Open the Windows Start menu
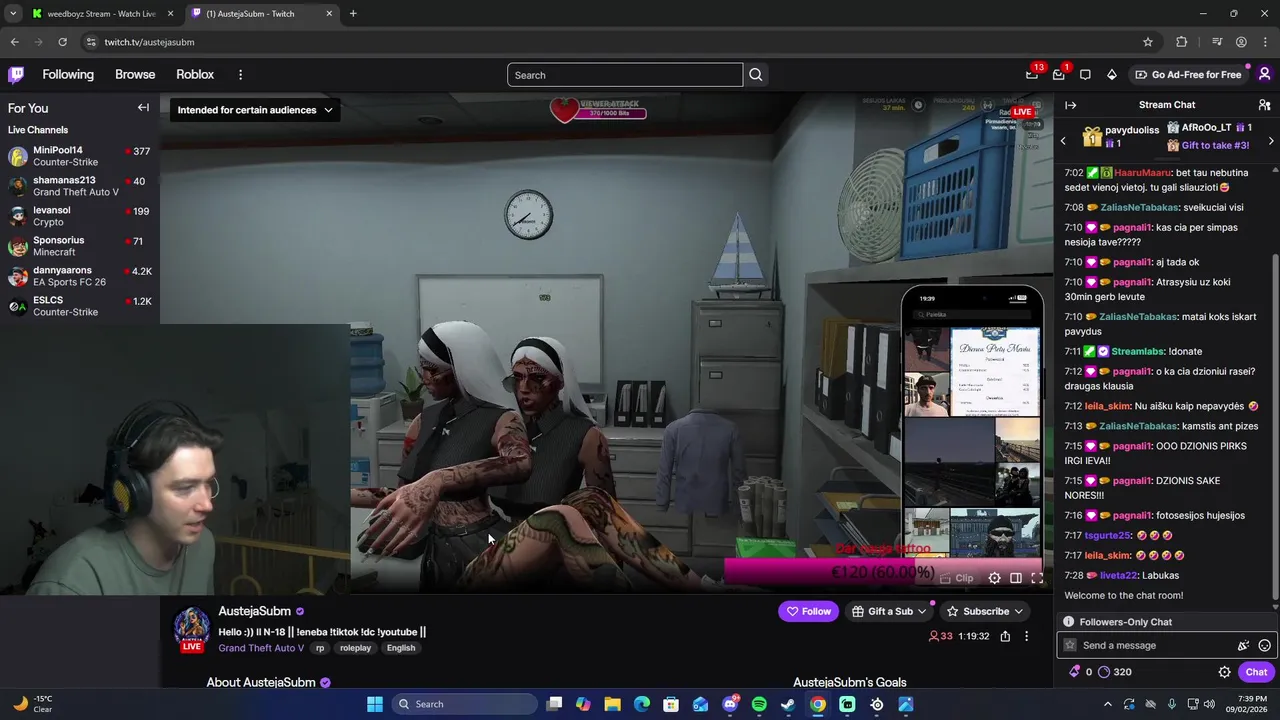 (375, 704)
